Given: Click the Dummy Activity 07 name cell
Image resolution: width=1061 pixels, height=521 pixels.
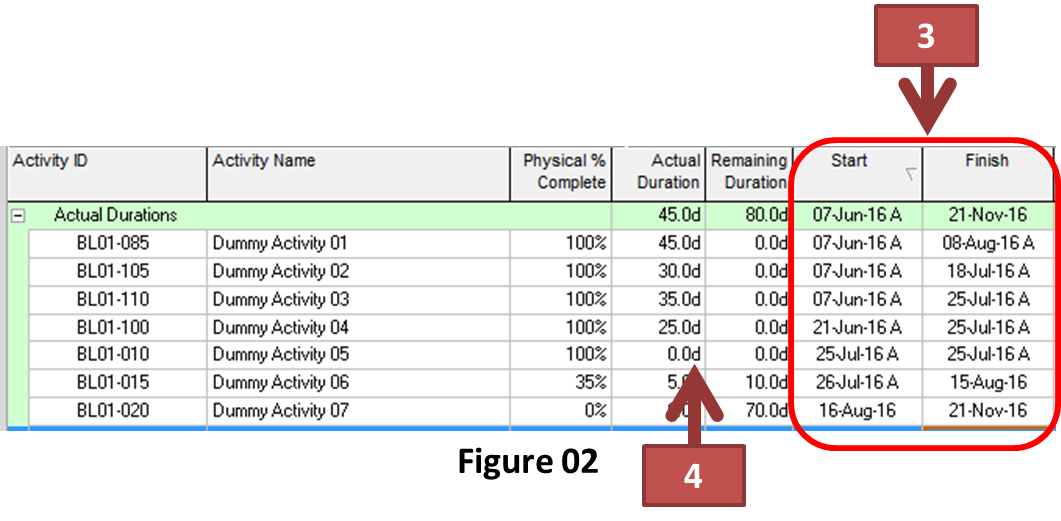Looking at the screenshot, I should 358,410.
